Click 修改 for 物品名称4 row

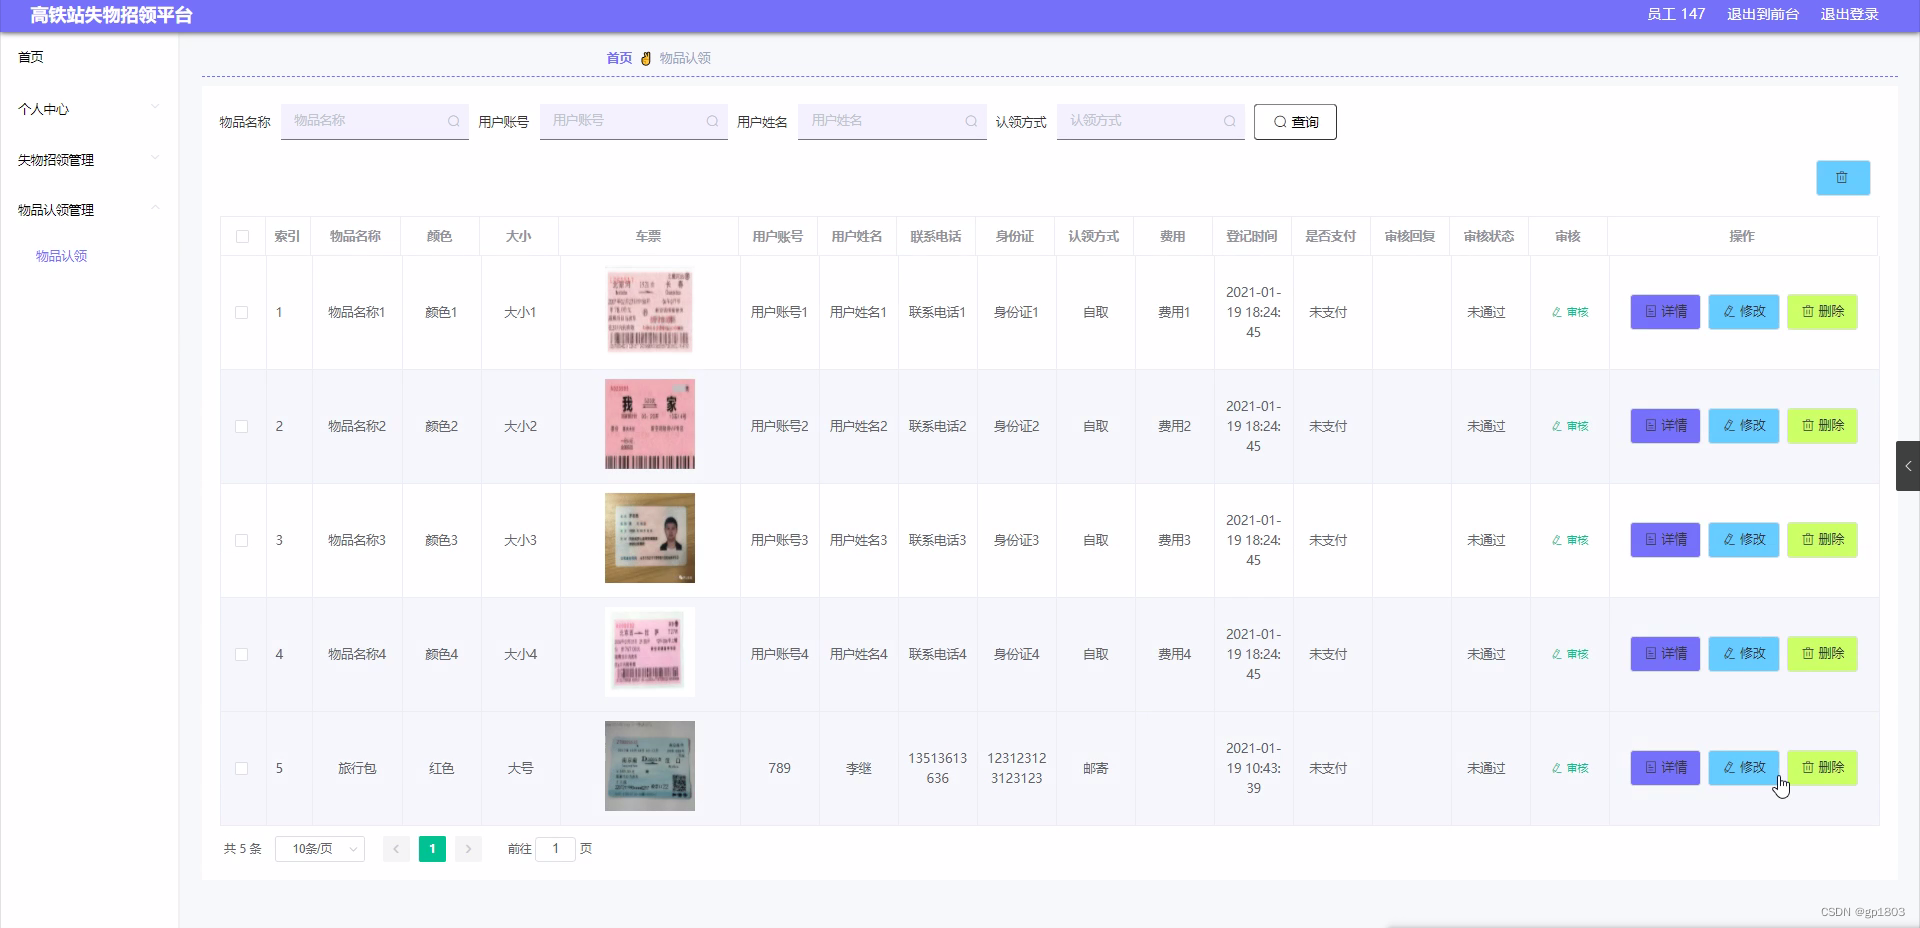(1744, 654)
